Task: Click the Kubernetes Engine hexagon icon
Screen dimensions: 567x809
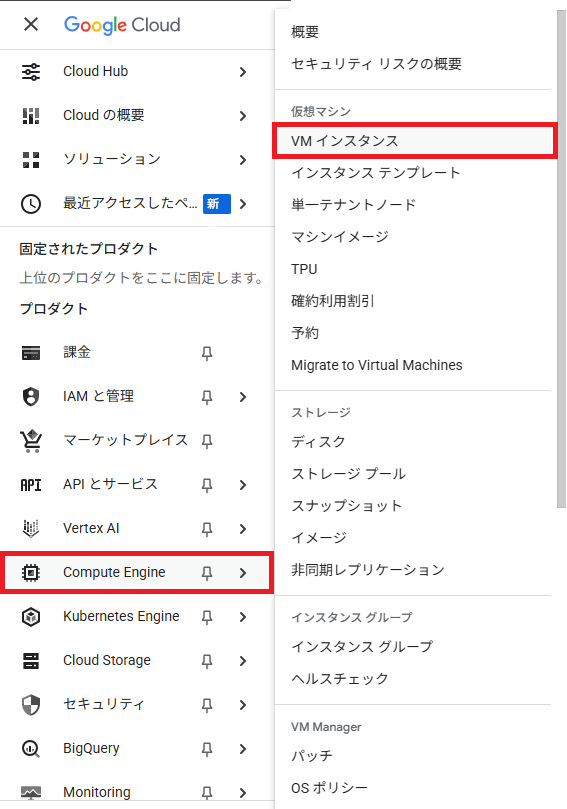Action: 31,617
